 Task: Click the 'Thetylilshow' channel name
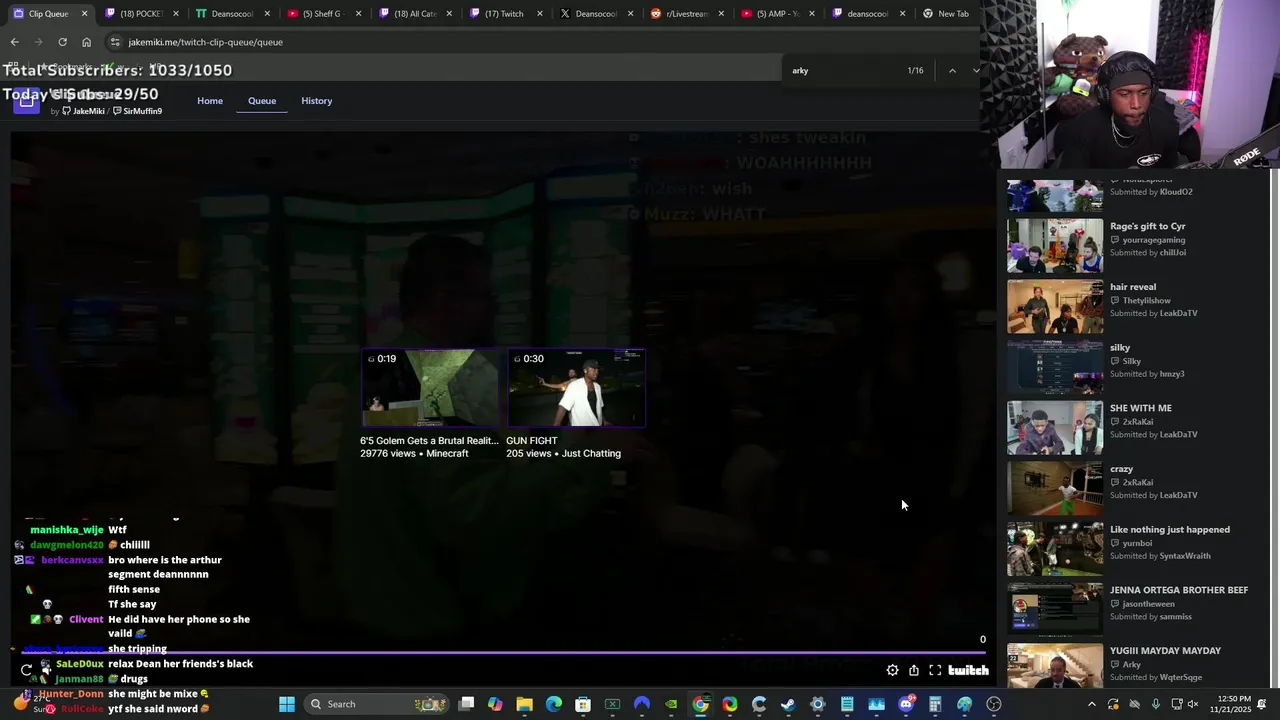[1146, 300]
